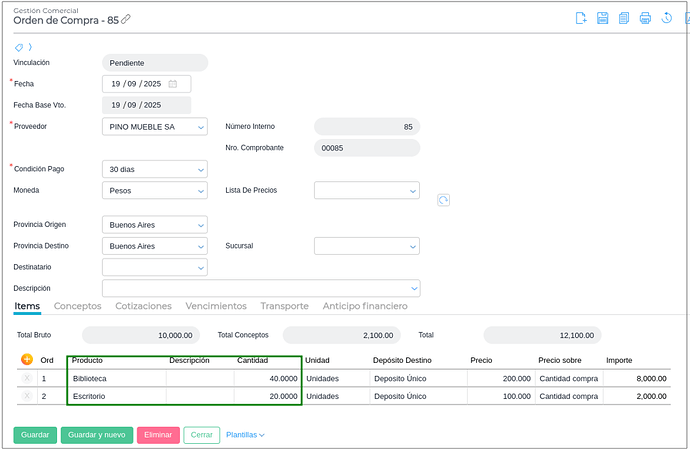This screenshot has width=690, height=449.
Task: Click the attachment clip beside the title
Action: point(126,19)
